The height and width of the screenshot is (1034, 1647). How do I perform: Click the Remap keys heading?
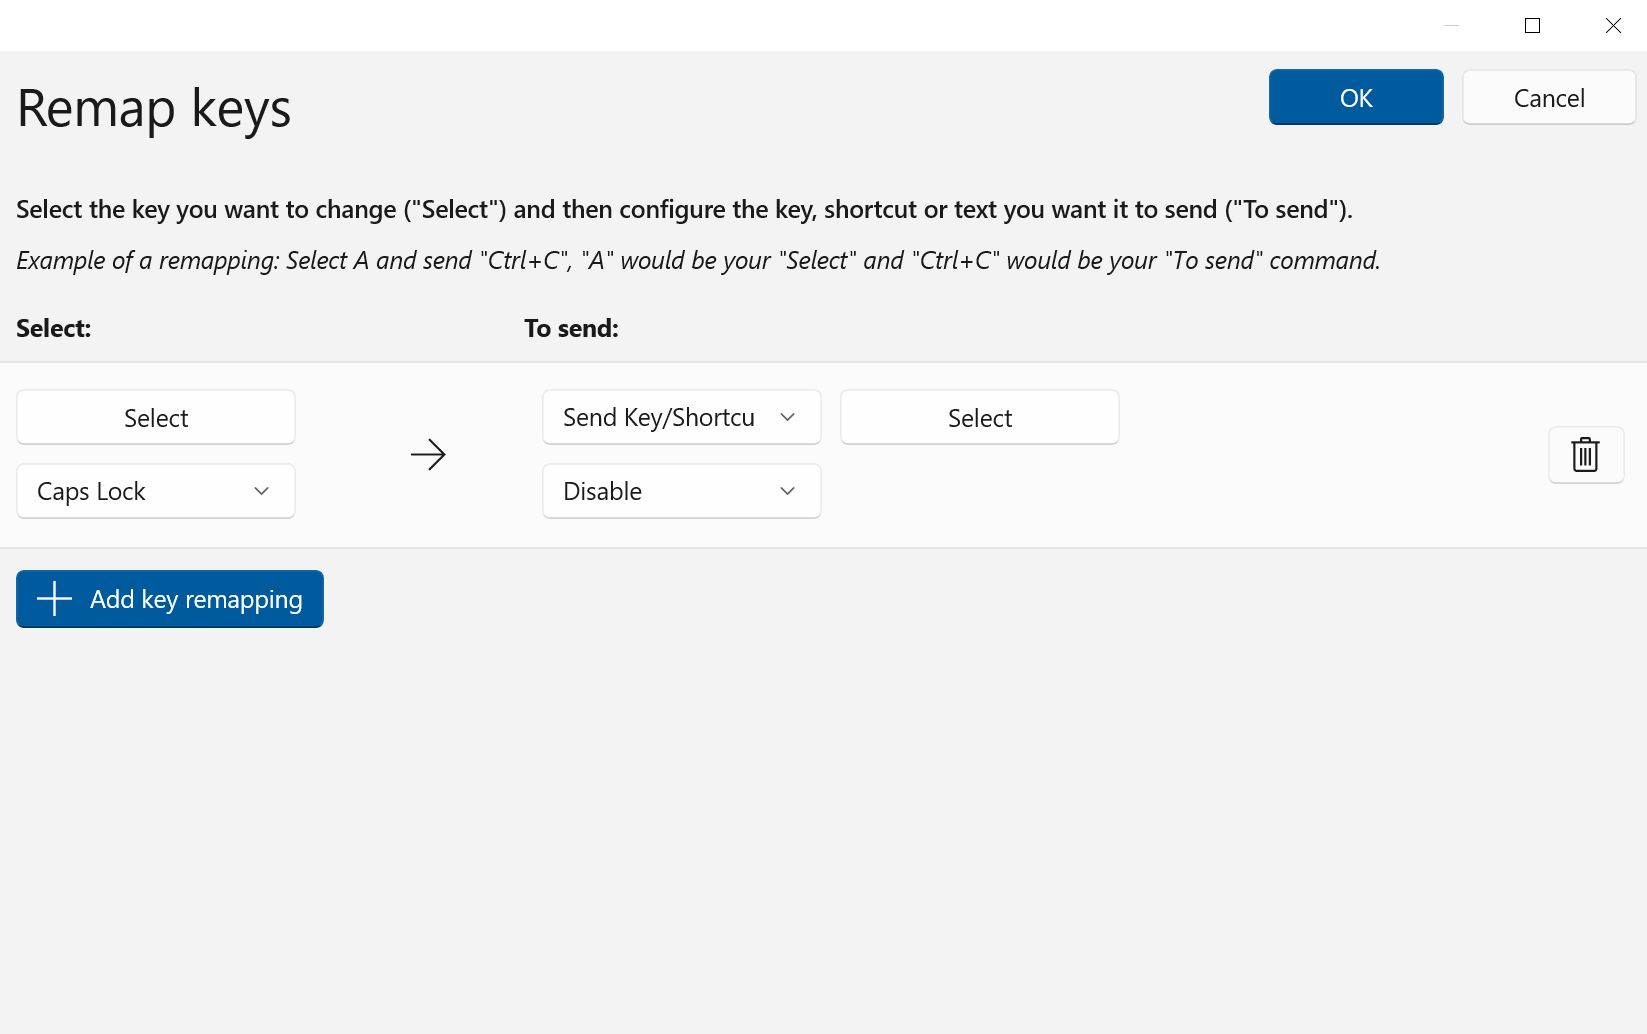(154, 108)
